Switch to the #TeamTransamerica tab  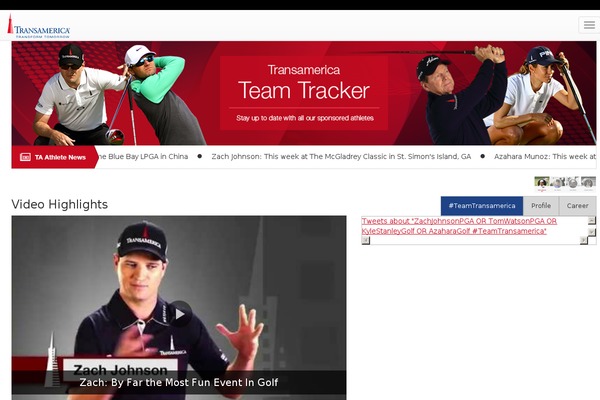point(482,206)
